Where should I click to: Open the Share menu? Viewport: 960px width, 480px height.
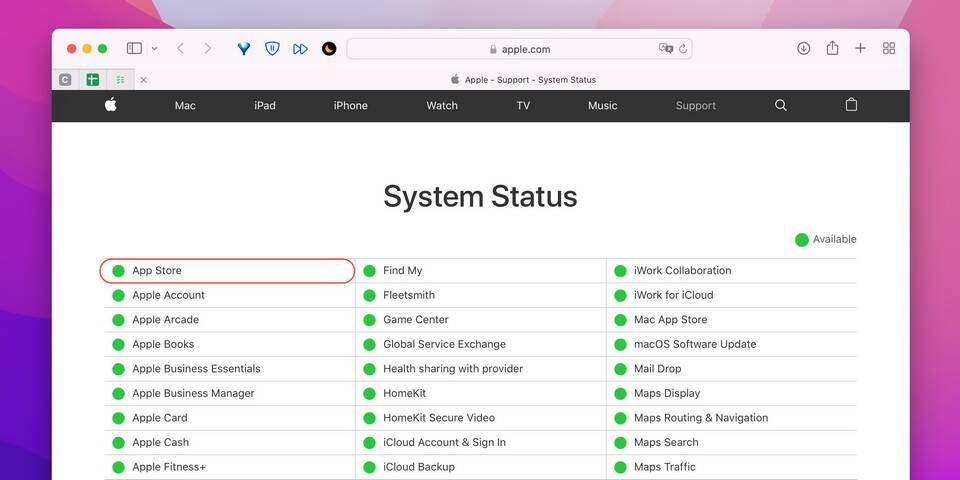point(832,48)
